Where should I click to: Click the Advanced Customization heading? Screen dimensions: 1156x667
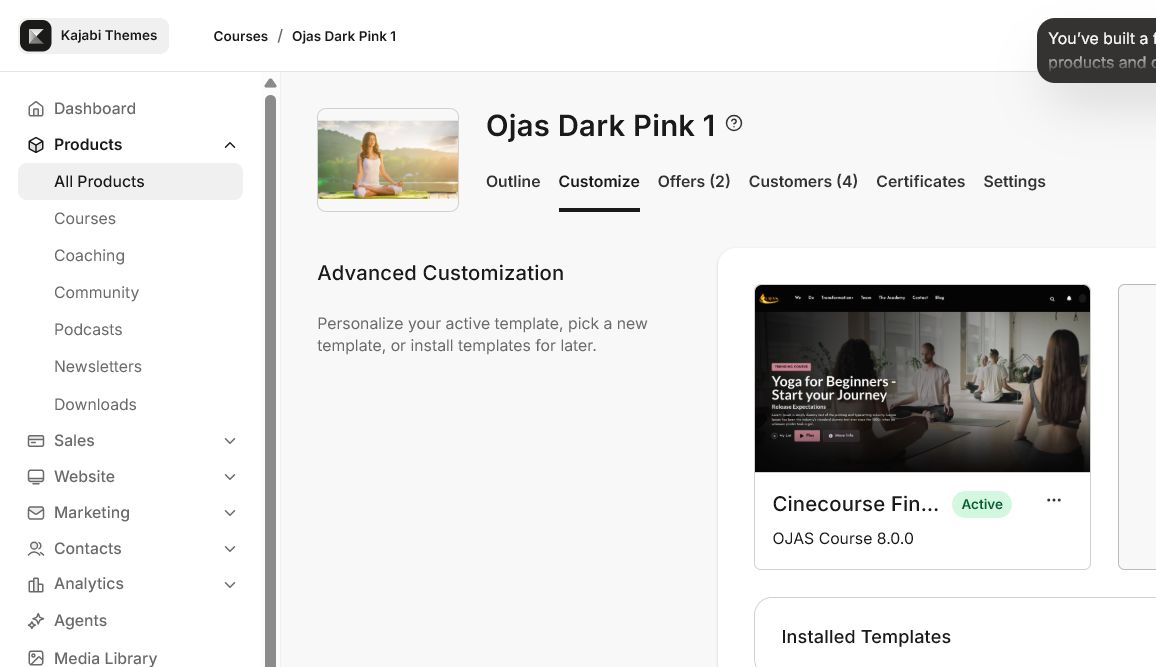click(x=440, y=273)
